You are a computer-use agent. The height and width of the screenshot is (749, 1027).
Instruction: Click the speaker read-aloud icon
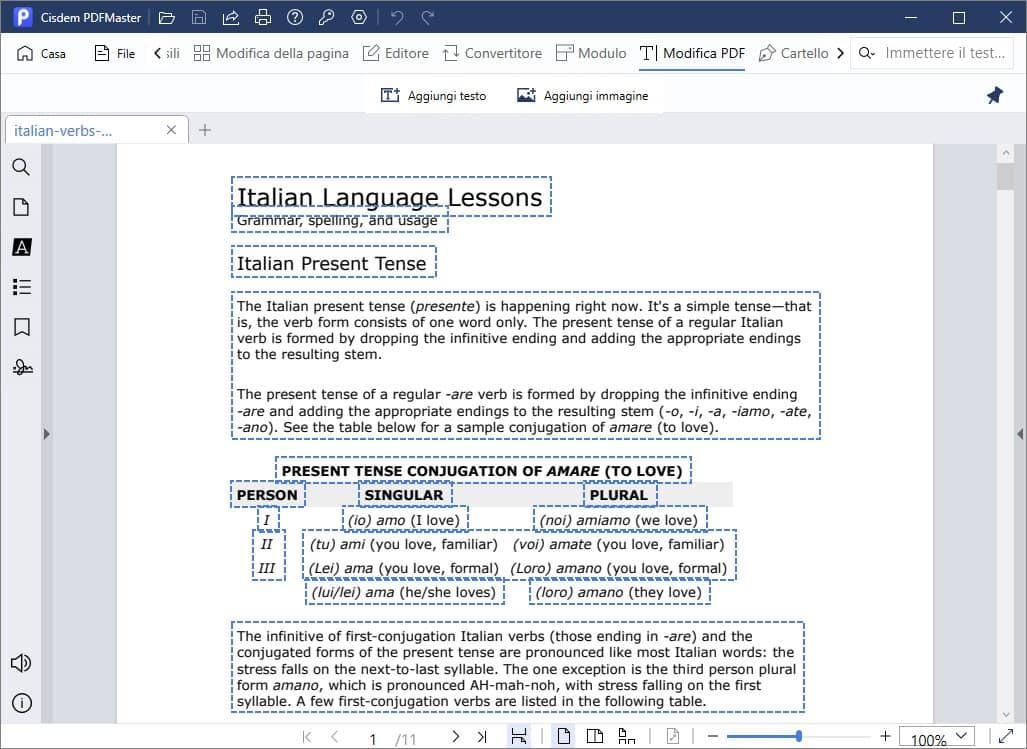pos(21,663)
